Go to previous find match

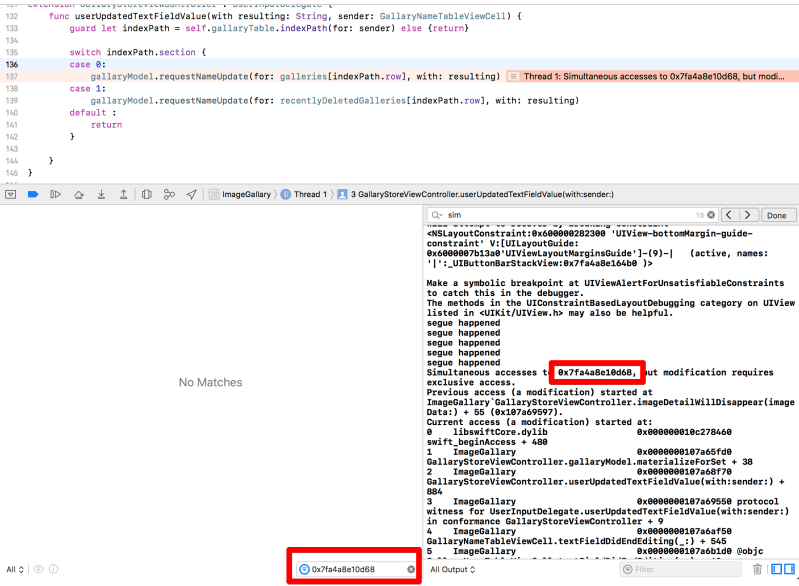click(729, 215)
